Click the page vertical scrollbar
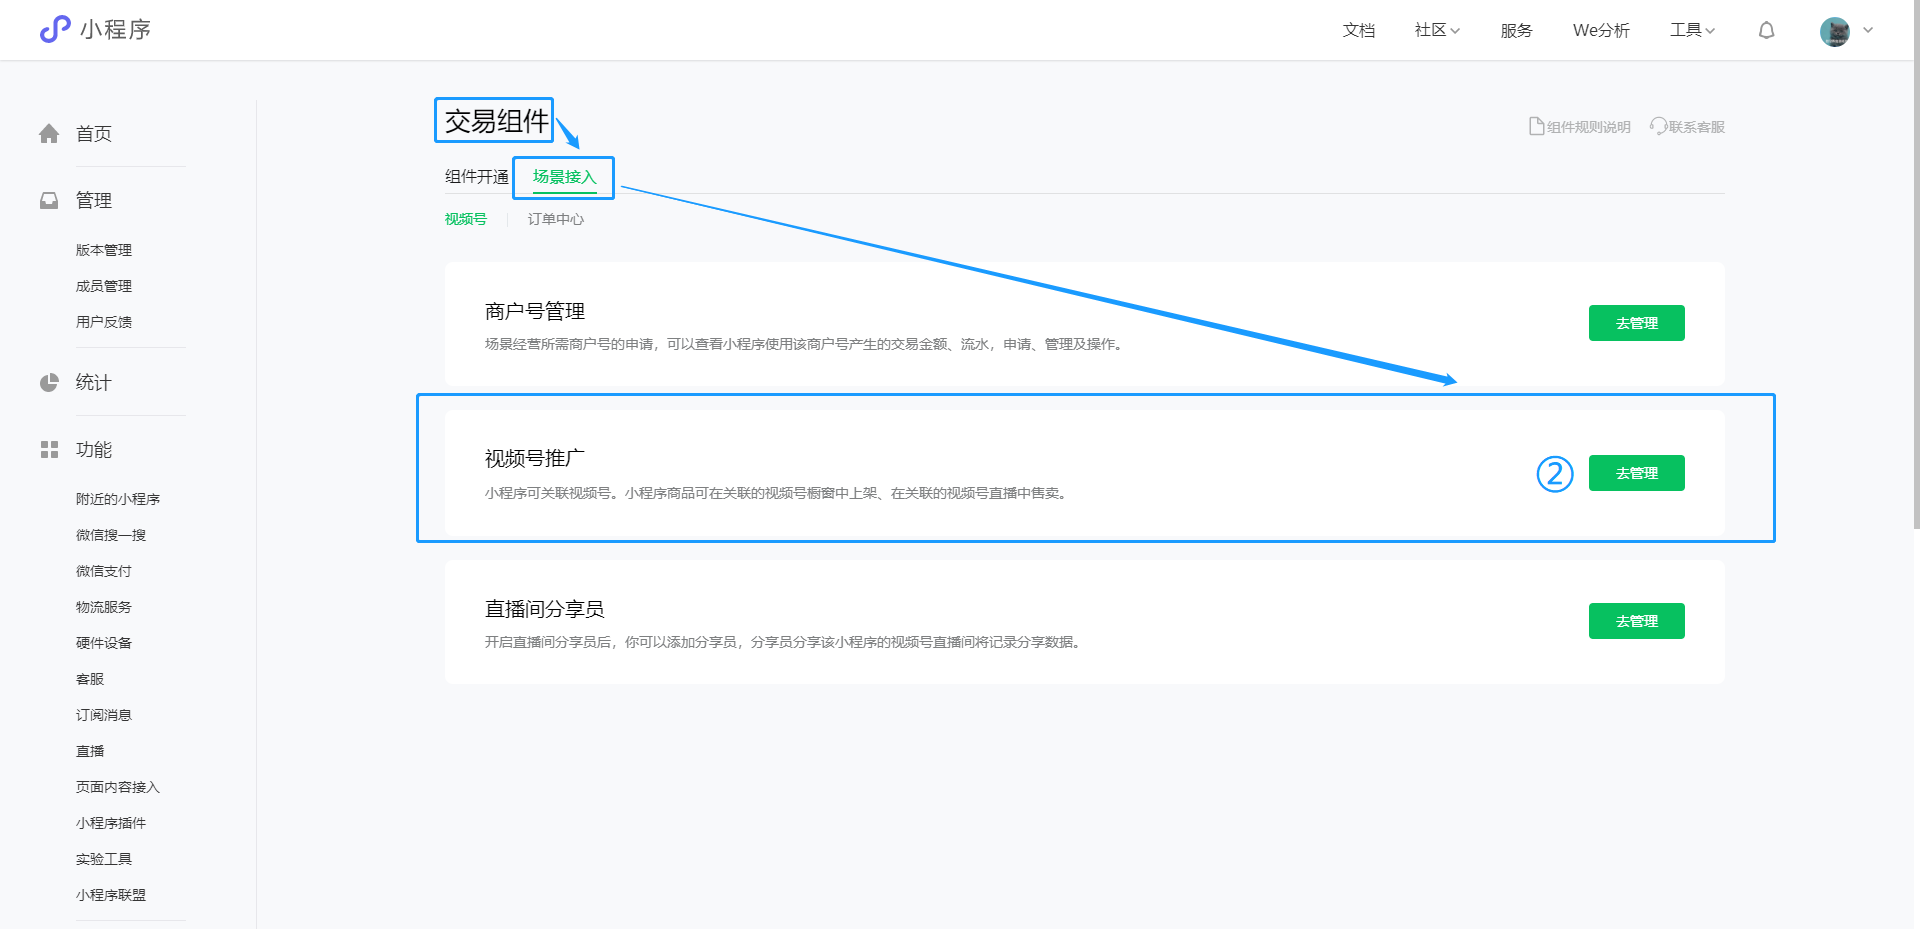 coord(1916,265)
